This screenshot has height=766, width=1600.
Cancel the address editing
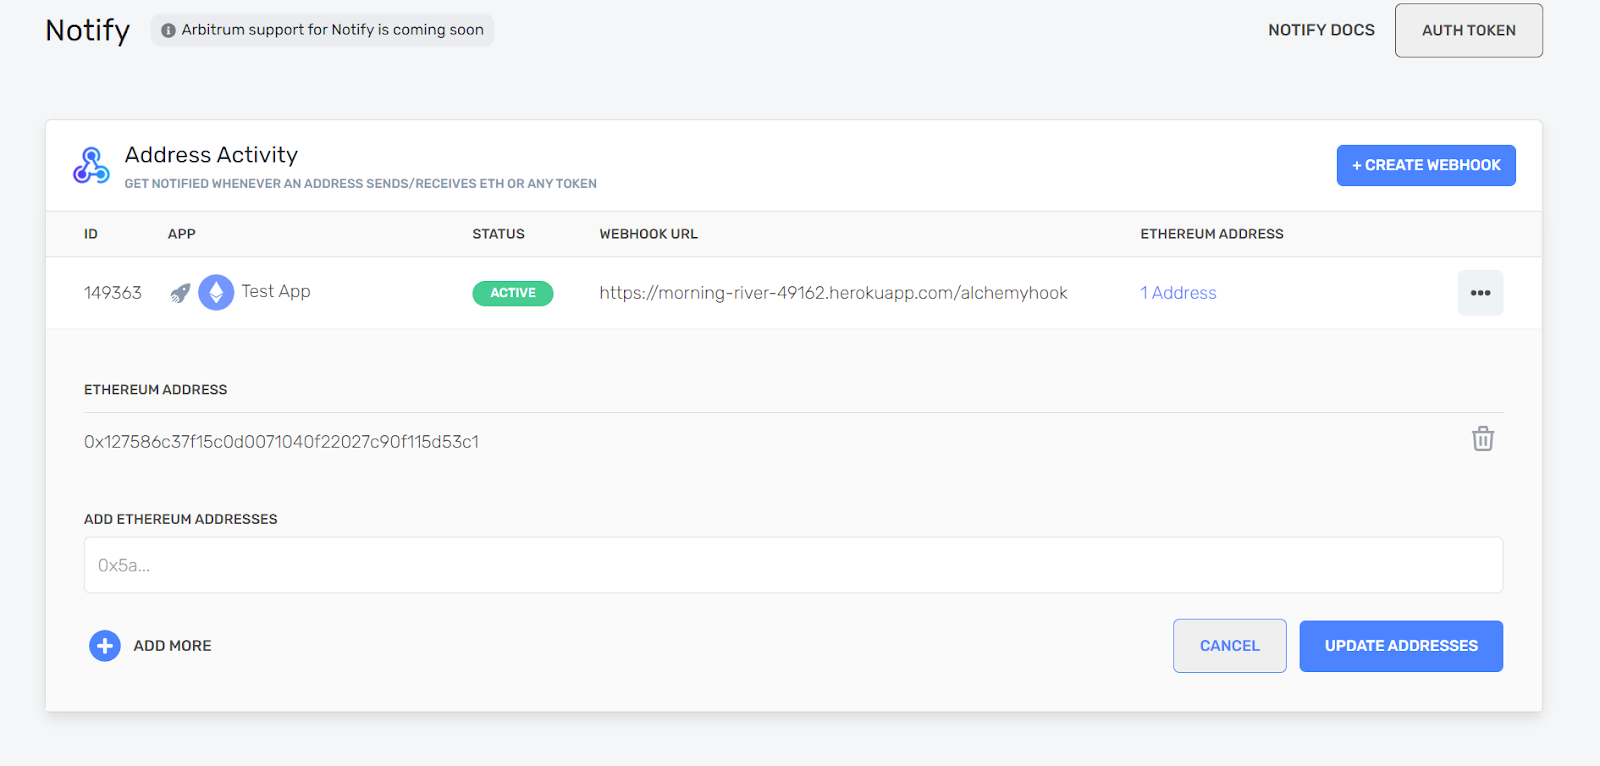[x=1229, y=646]
